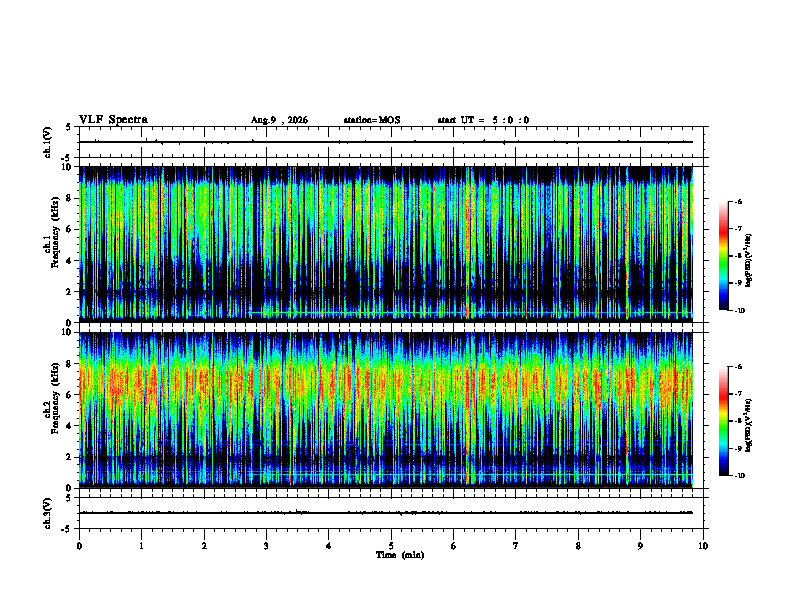This screenshot has width=792, height=612.
Task: Click the ch.1 color bar log(PSD) label
Action: tap(749, 261)
